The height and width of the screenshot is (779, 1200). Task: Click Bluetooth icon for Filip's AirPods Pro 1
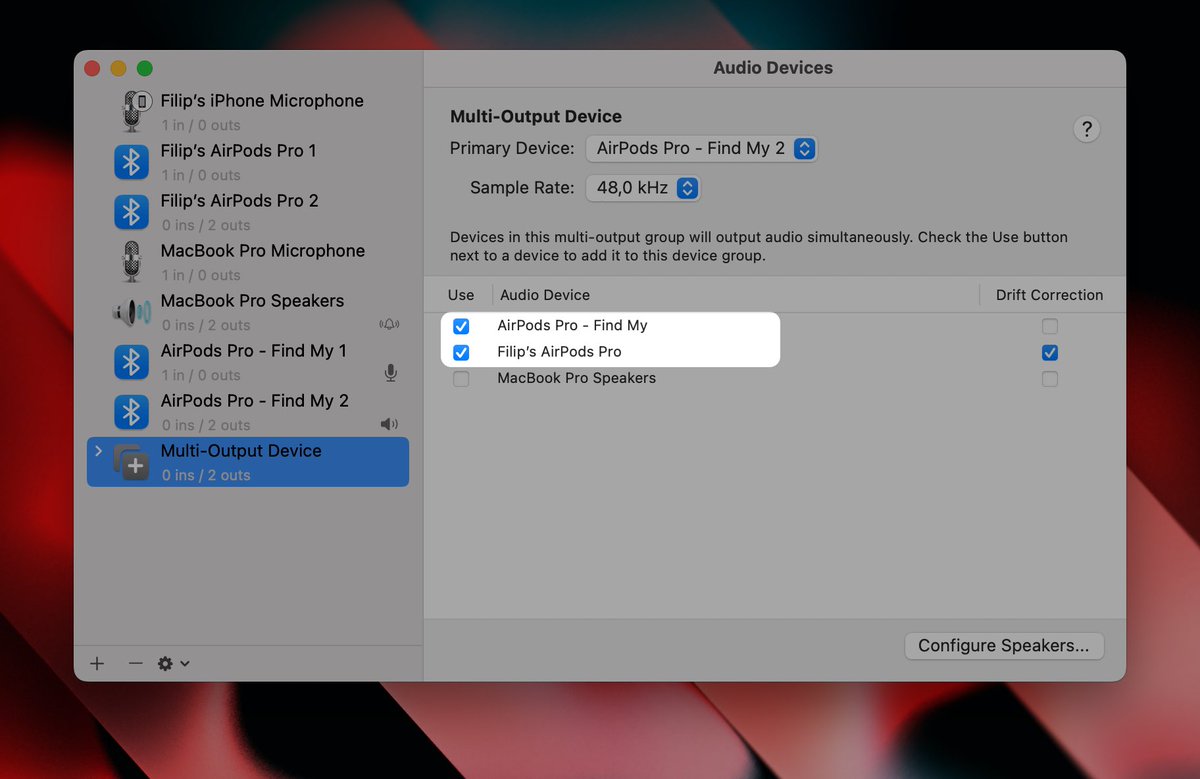[131, 161]
